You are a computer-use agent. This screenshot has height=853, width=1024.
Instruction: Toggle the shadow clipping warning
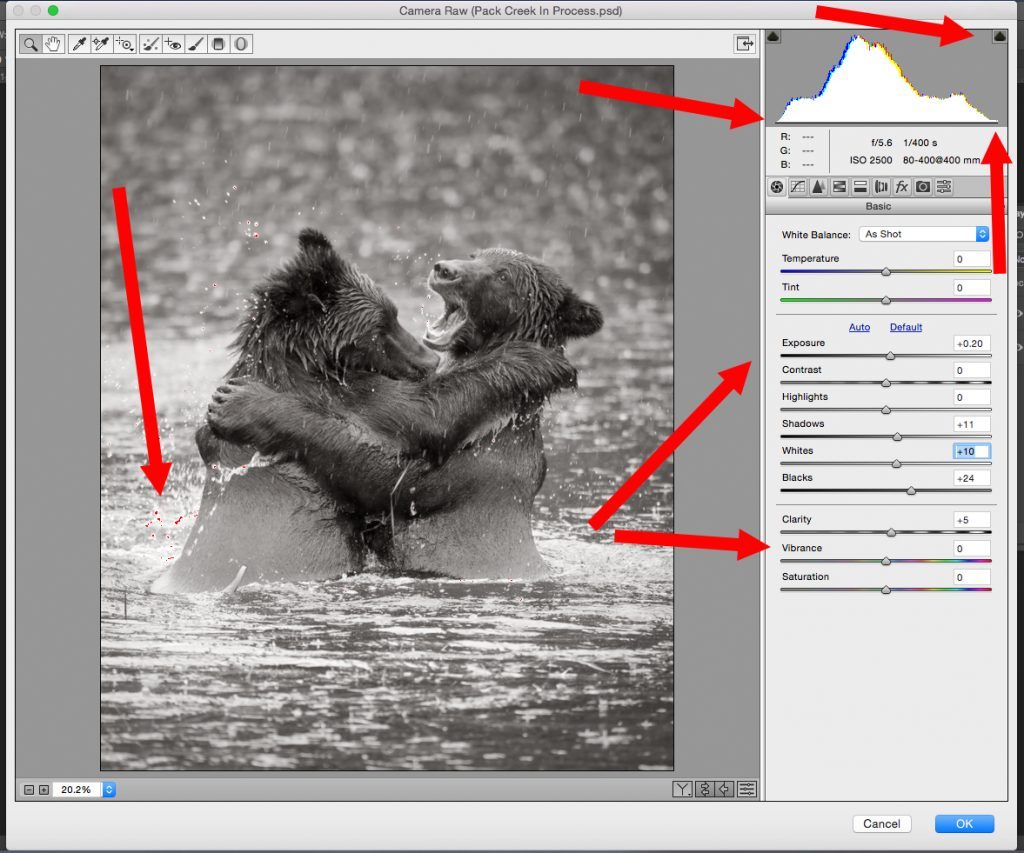coord(774,37)
